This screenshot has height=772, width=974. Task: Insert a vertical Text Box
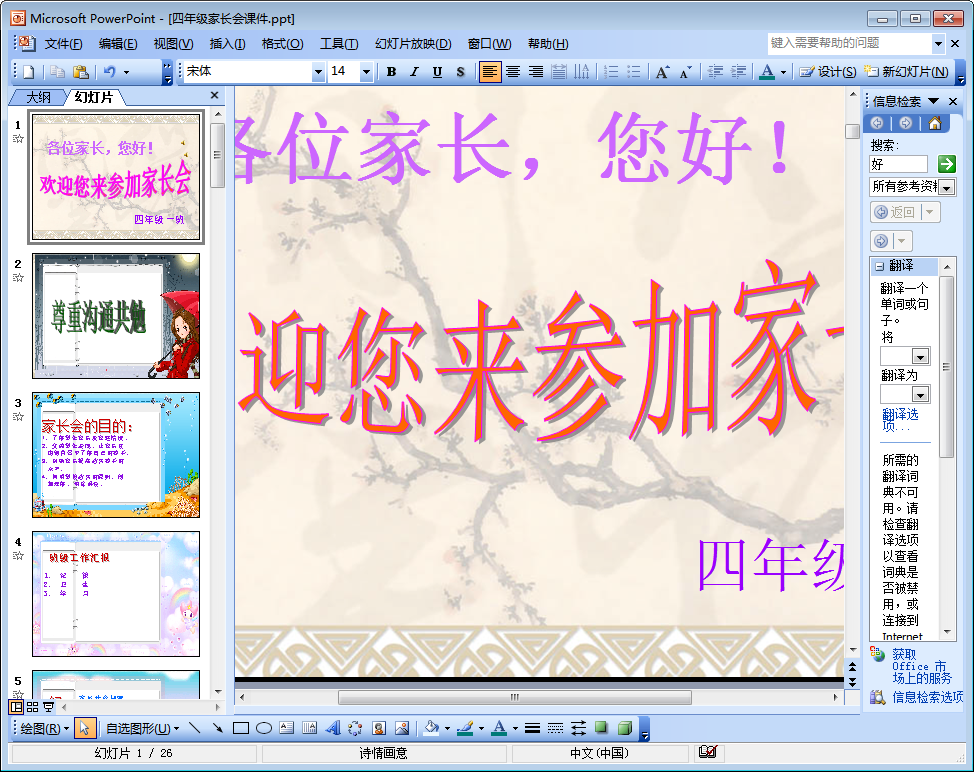309,728
